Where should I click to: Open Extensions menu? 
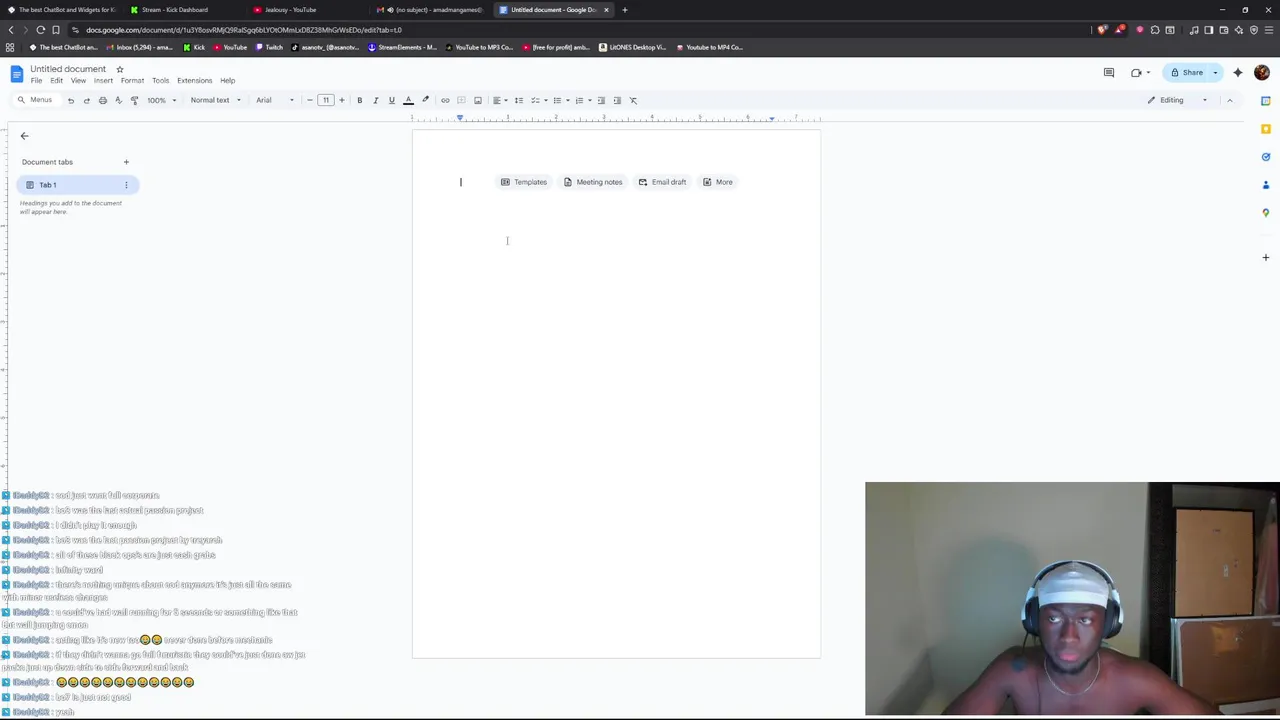195,81
